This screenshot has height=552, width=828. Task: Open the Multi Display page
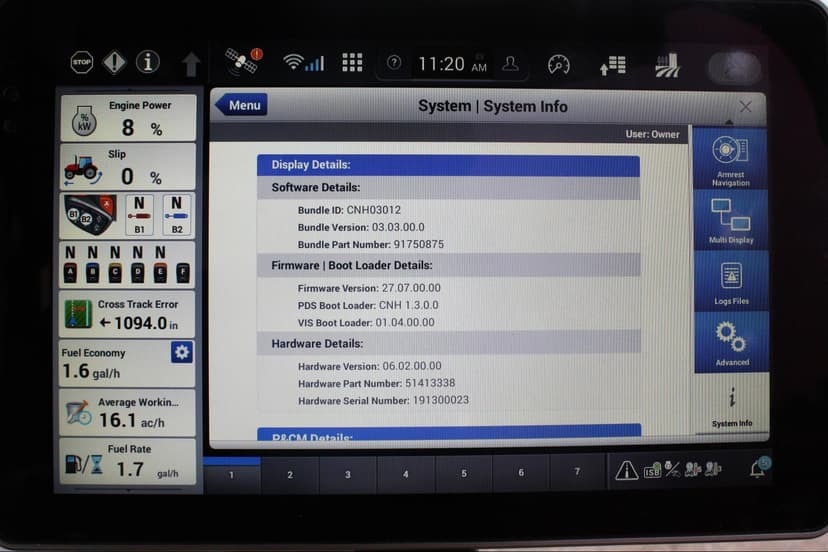[730, 219]
